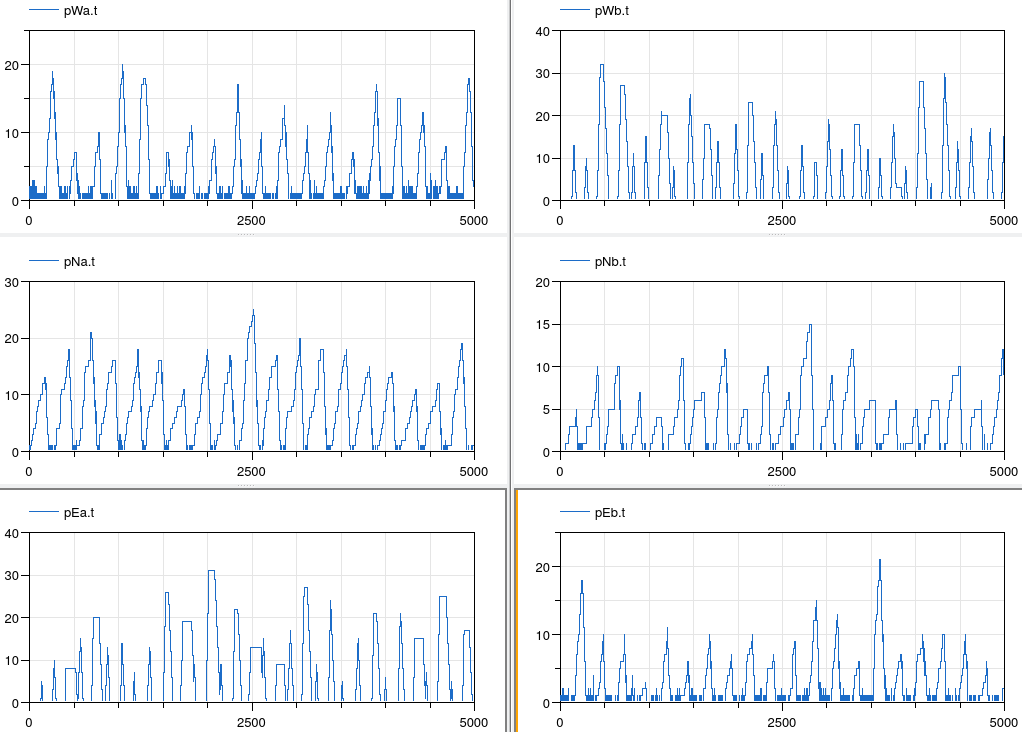Click the pEa.t legend label
Image resolution: width=1022 pixels, height=732 pixels.
pyautogui.click(x=79, y=513)
